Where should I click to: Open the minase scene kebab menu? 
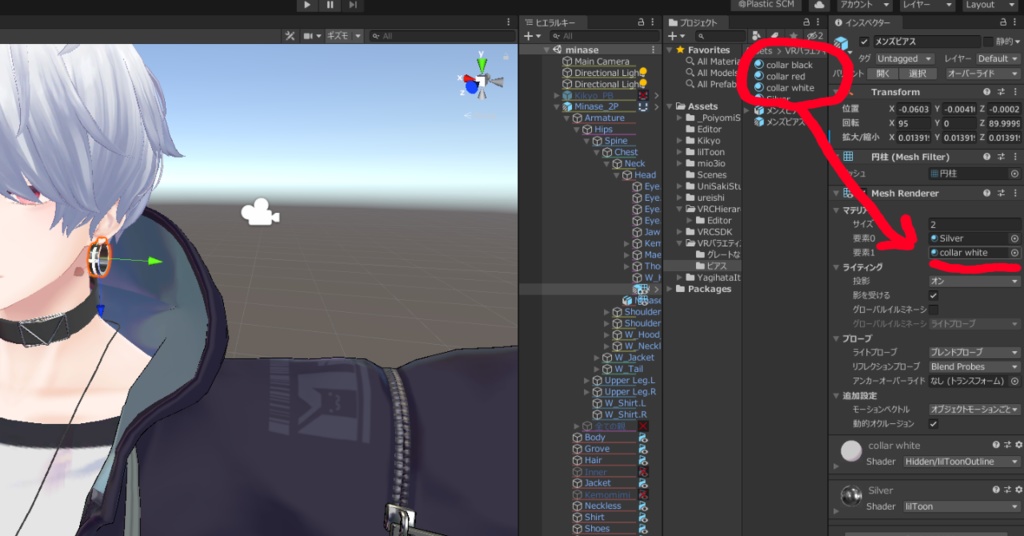tap(654, 50)
